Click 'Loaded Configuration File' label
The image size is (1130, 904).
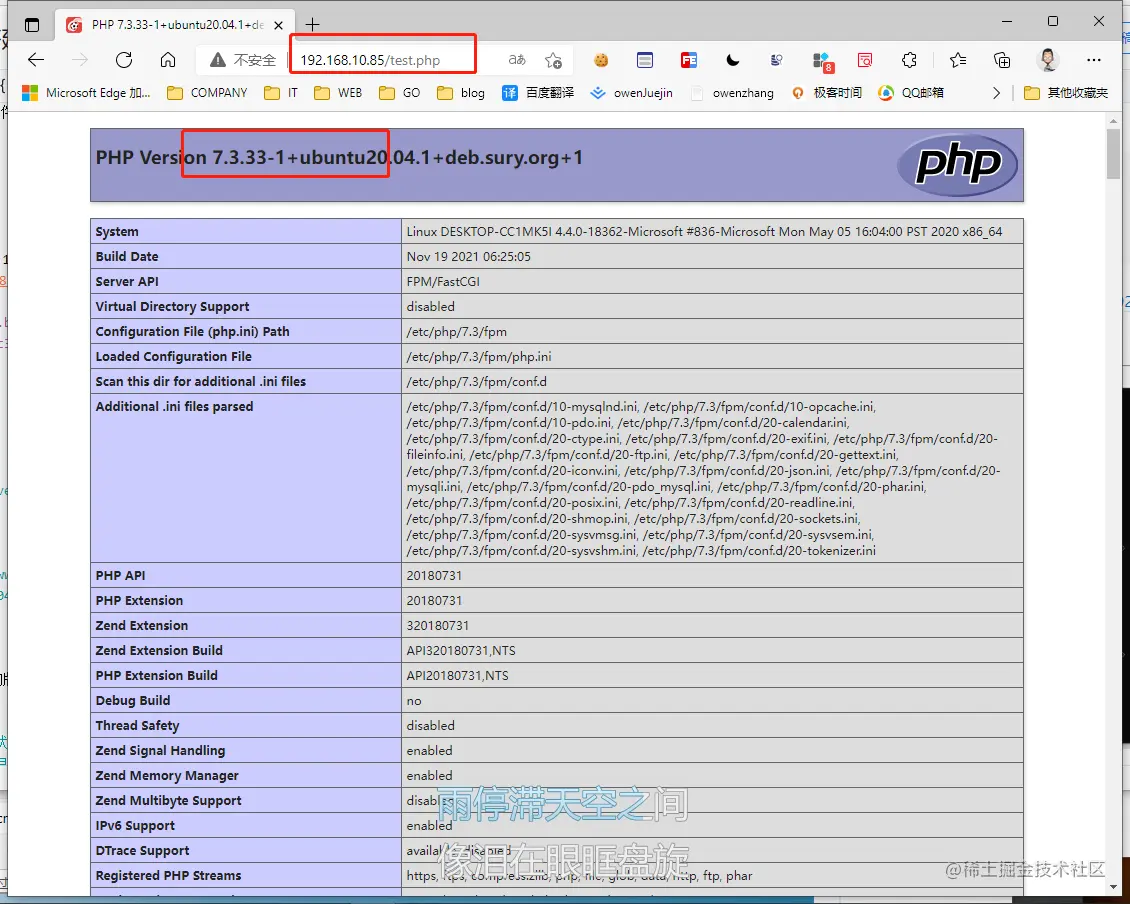[174, 357]
